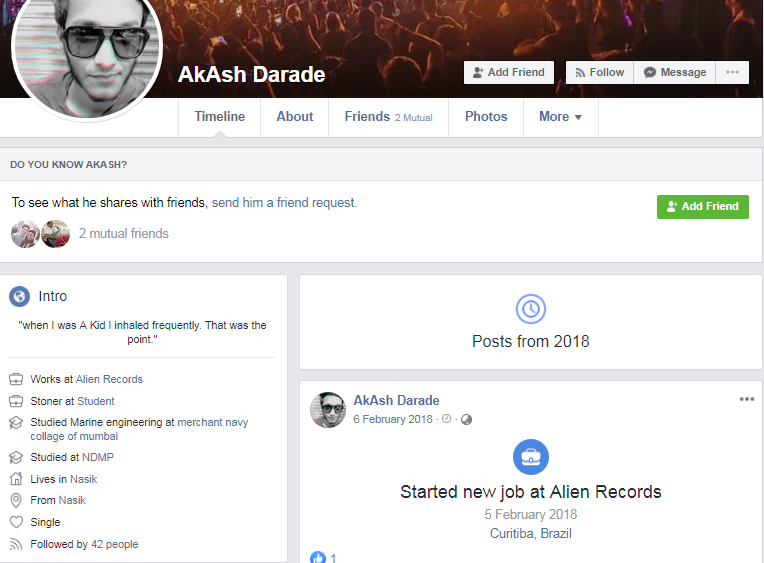764x563 pixels.
Task: Open the Friends tab
Action: (x=388, y=117)
